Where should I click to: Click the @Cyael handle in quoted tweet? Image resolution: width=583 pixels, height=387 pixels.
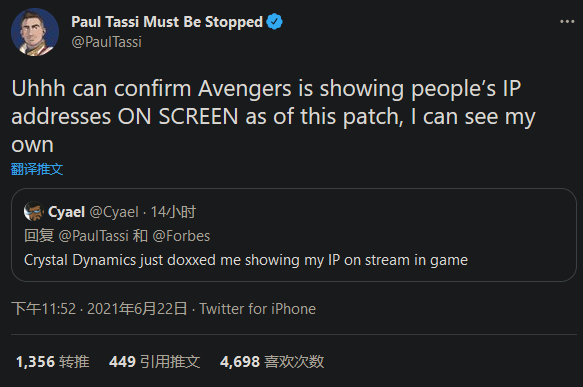click(x=114, y=212)
